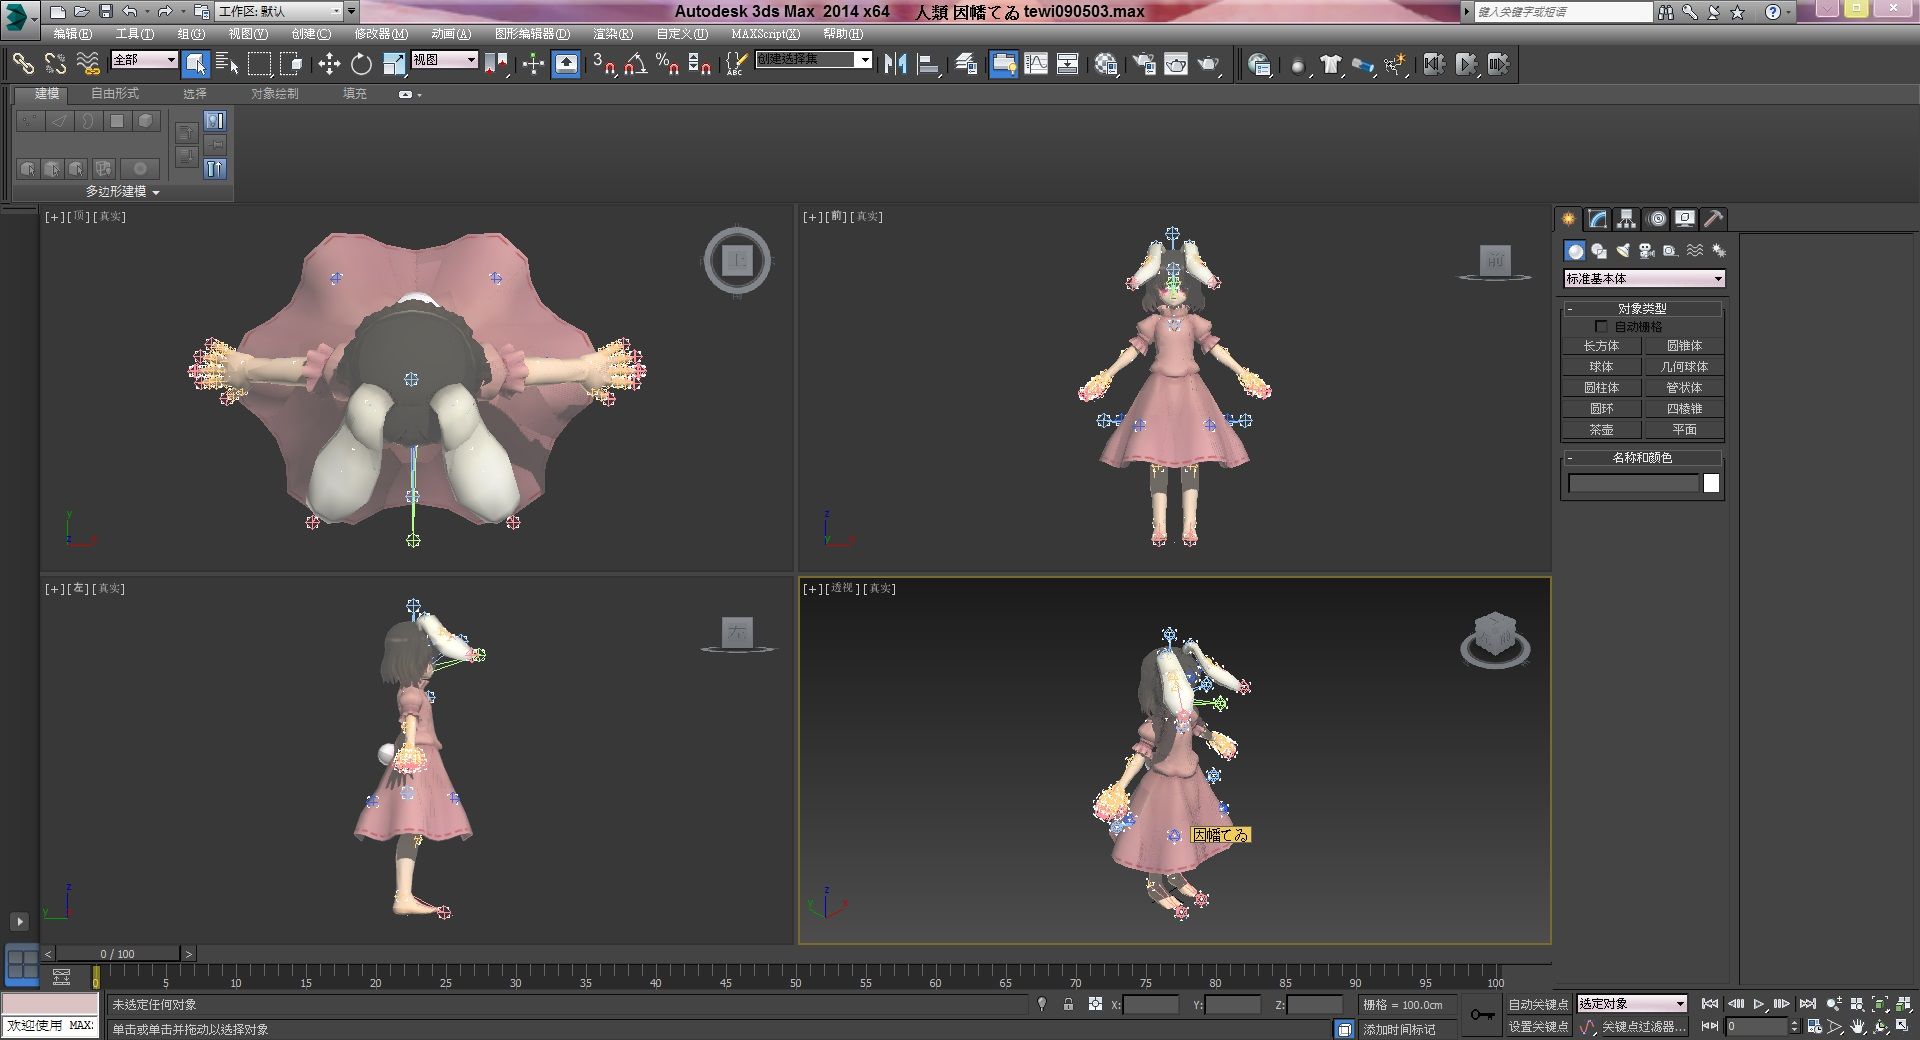Activate the Select Object tool
The width and height of the screenshot is (1920, 1040).
[x=195, y=64]
